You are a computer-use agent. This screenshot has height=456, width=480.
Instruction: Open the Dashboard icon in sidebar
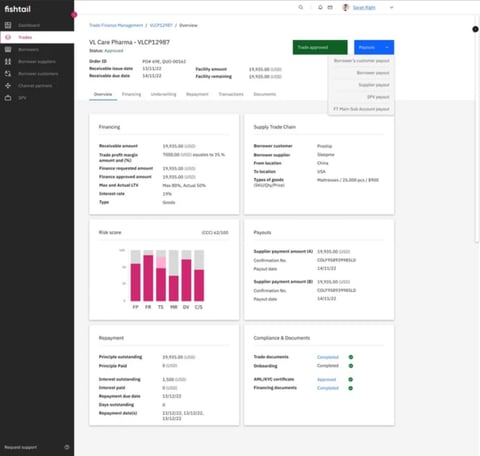[x=8, y=25]
